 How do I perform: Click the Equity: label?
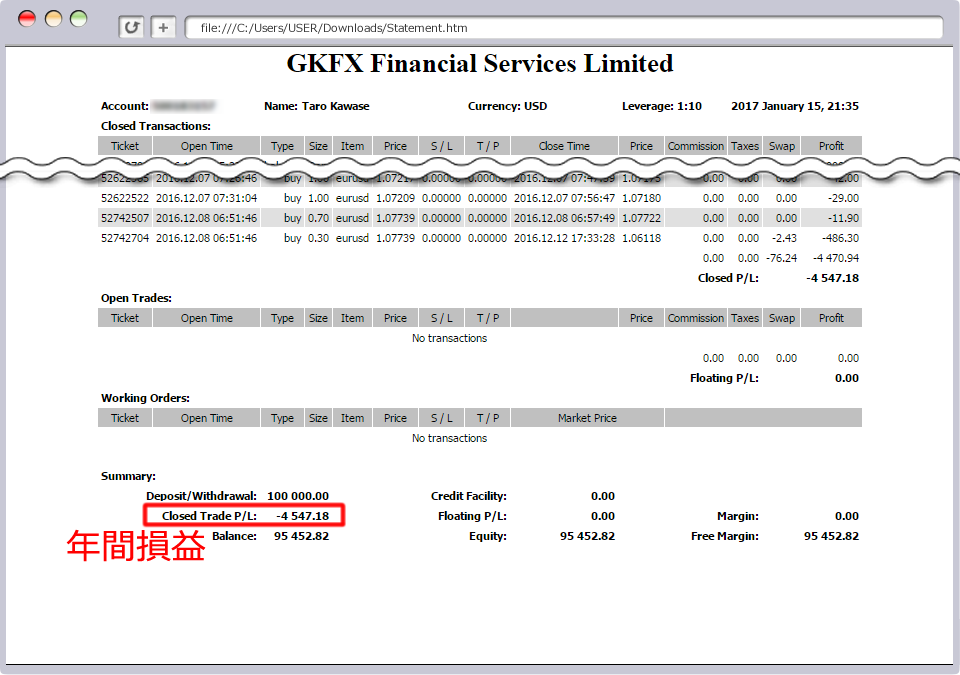487,536
